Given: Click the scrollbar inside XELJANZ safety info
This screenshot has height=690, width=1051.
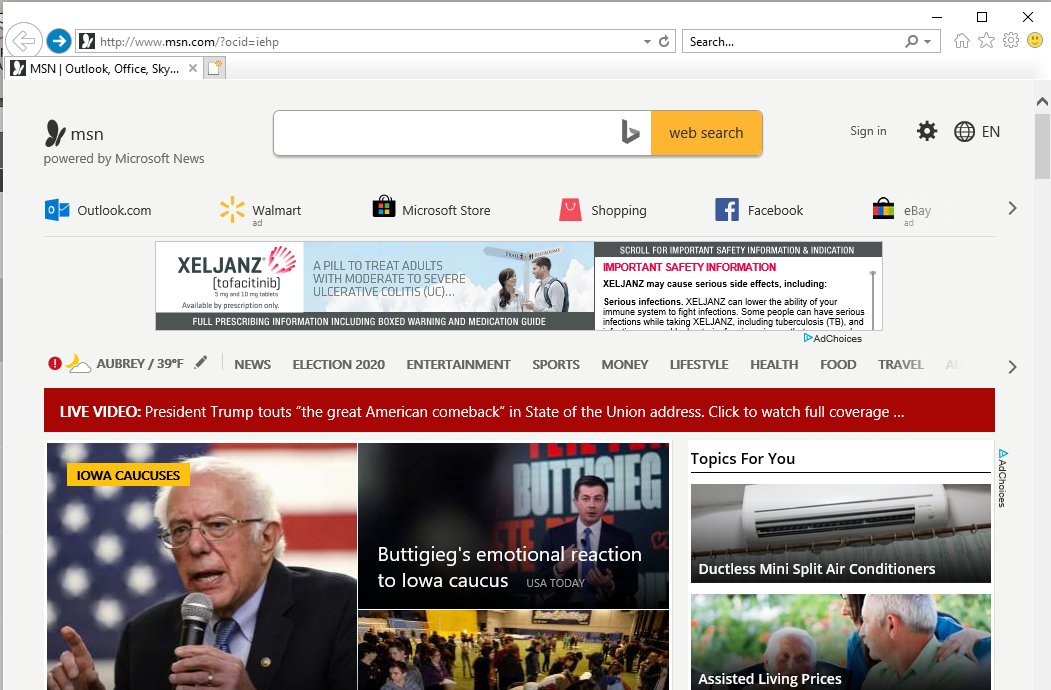Looking at the screenshot, I should coord(873,298).
